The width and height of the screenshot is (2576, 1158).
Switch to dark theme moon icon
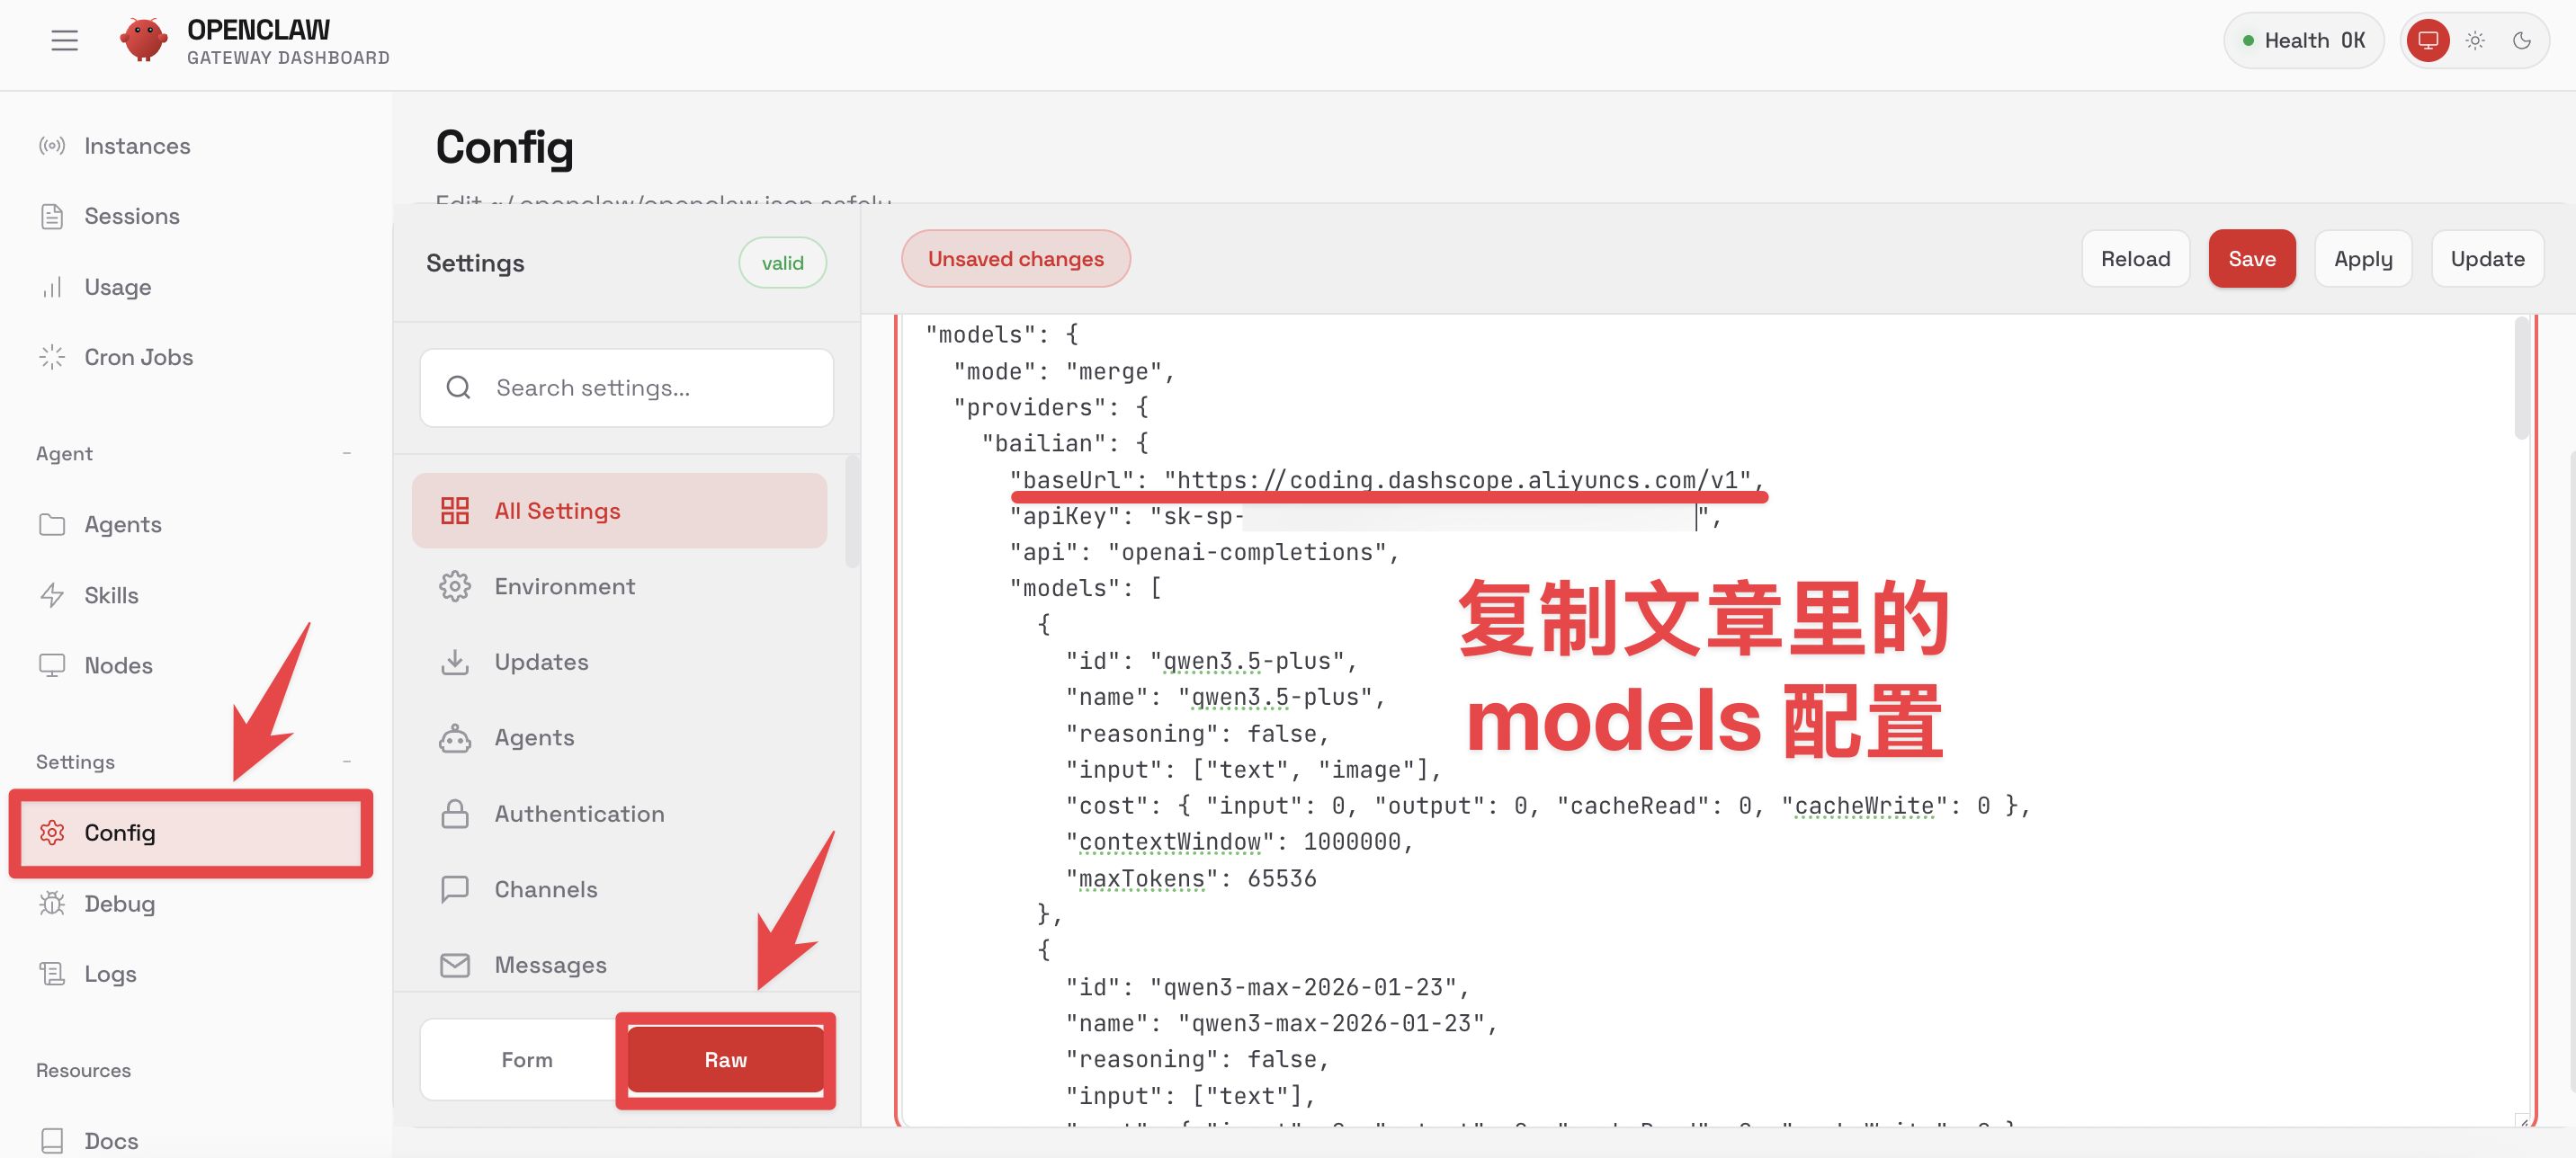(2521, 41)
